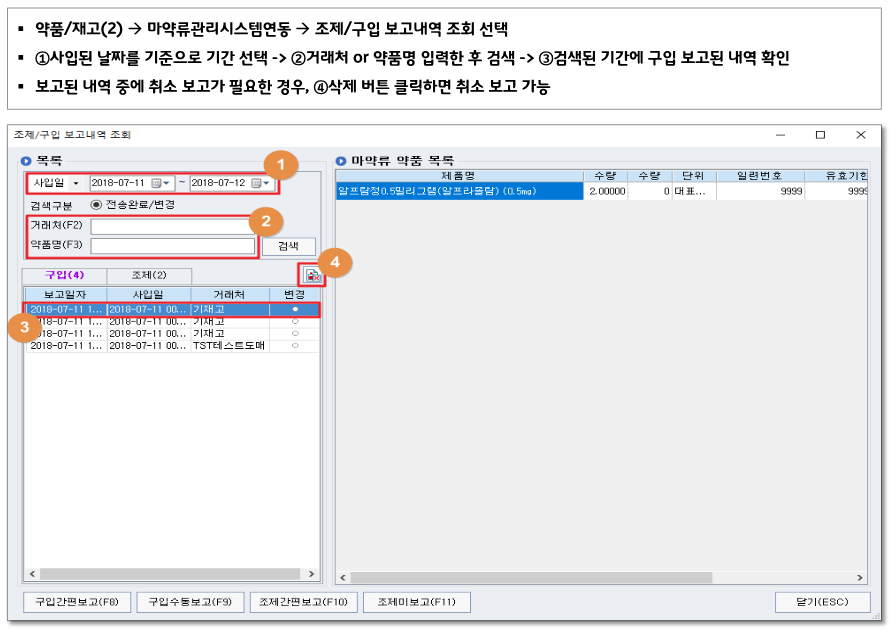Click the 마약류 약품 목록 bullet icon

pyautogui.click(x=341, y=160)
